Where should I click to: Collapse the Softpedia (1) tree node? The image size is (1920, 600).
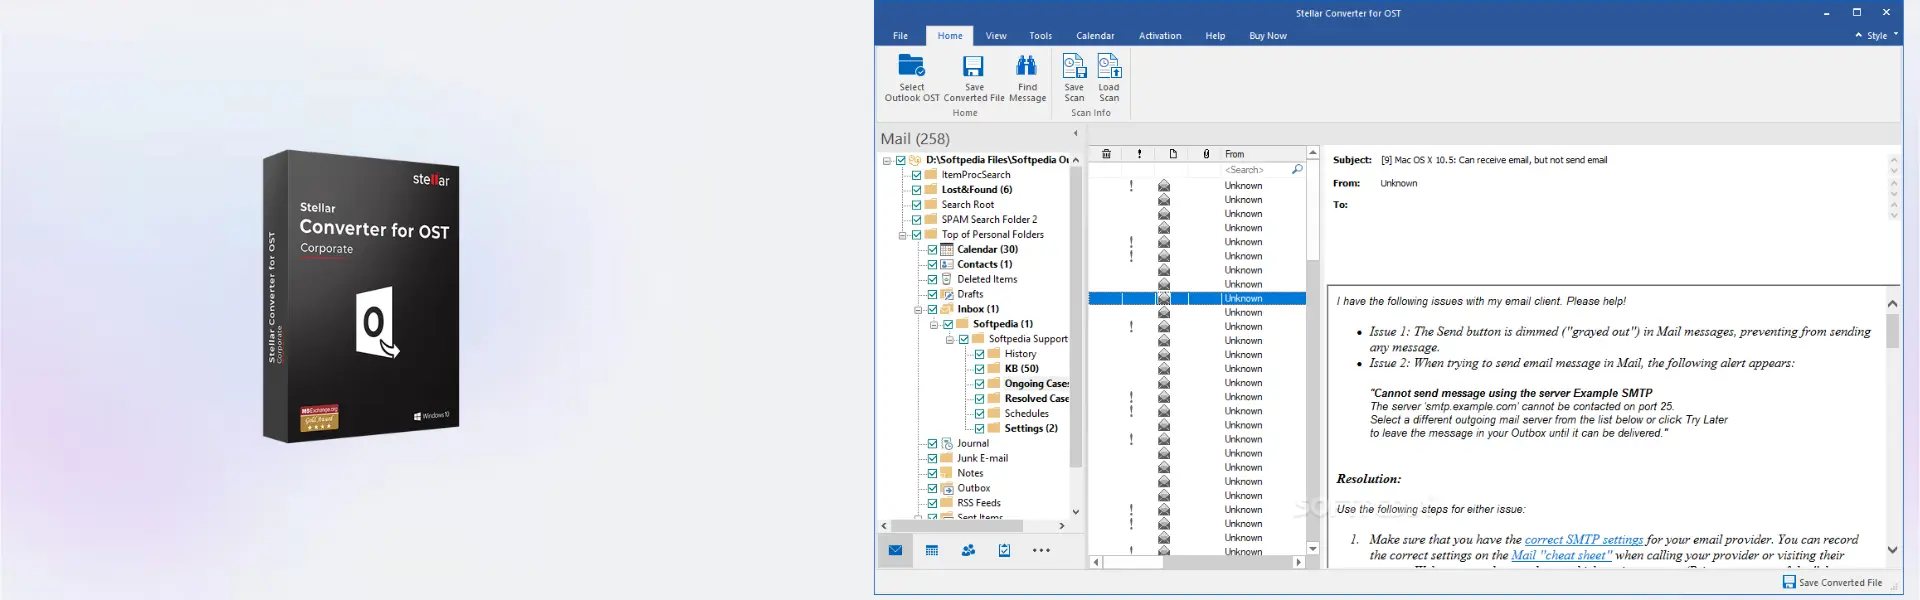click(934, 324)
